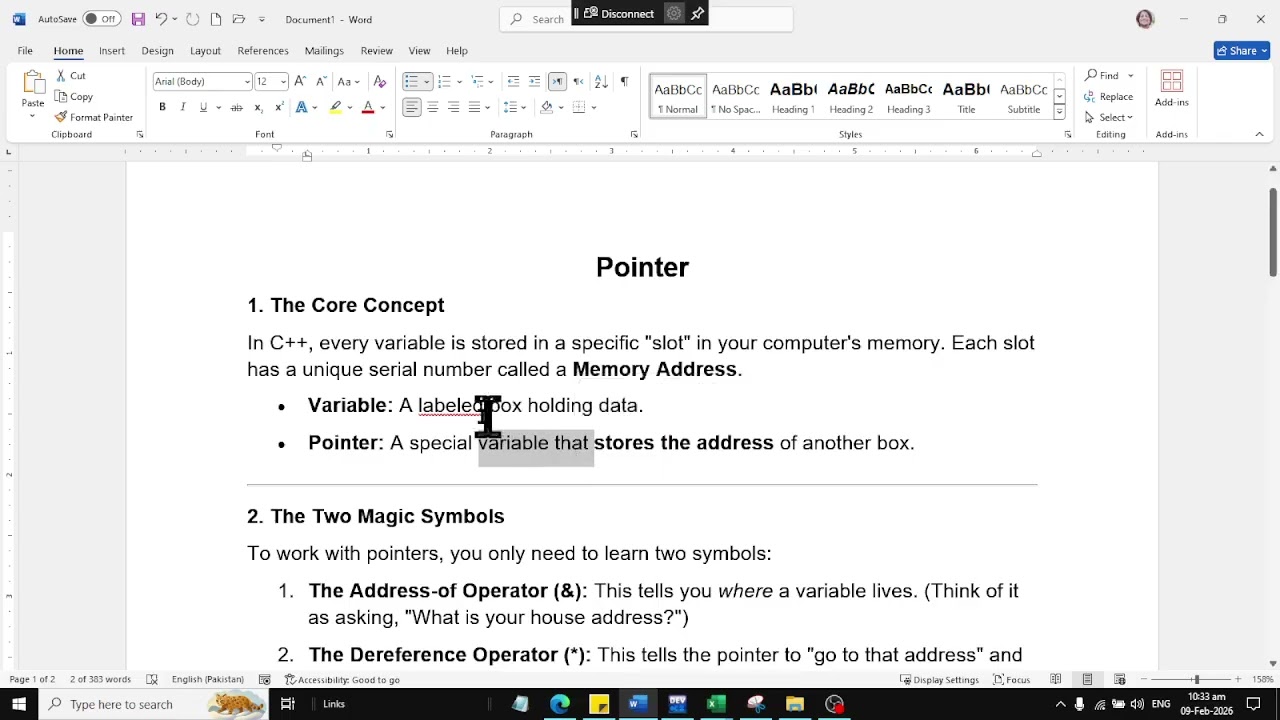Viewport: 1280px width, 720px height.
Task: Switch to Web Layout view icon
Action: coord(1119,680)
